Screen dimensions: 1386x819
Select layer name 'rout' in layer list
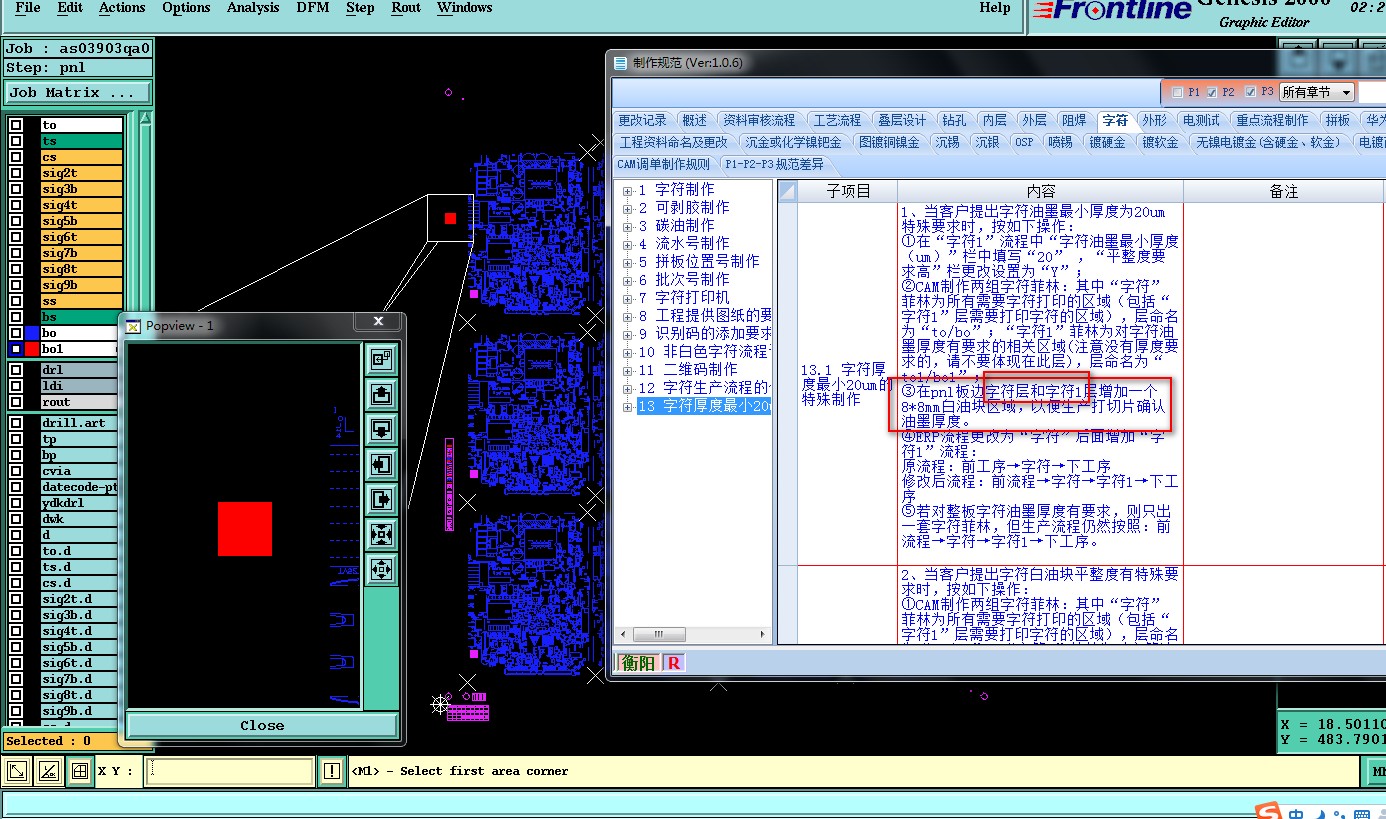click(81, 402)
